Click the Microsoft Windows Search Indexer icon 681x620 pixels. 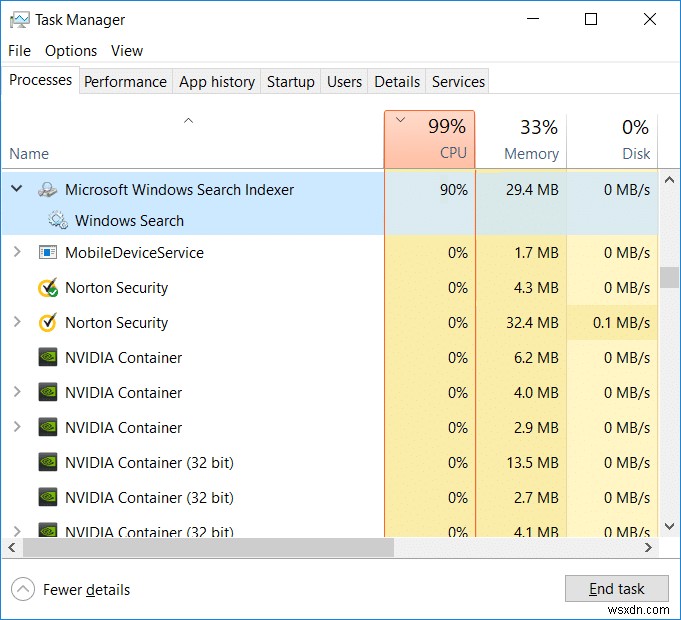click(x=47, y=190)
